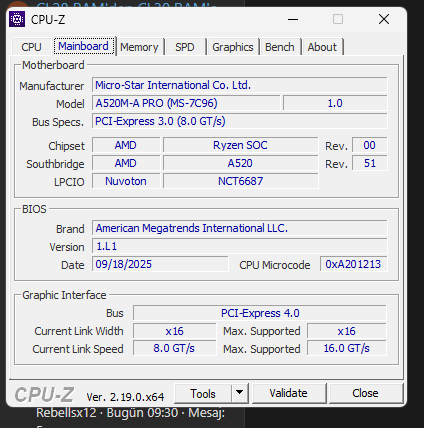Click Rebellsx12 username in background forum page
The width and height of the screenshot is (424, 428).
pos(66,413)
